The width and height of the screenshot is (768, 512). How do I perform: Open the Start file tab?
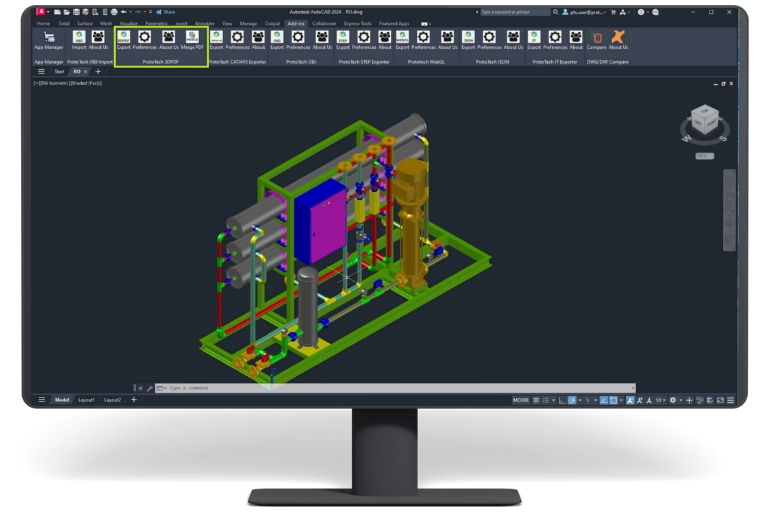coord(59,72)
